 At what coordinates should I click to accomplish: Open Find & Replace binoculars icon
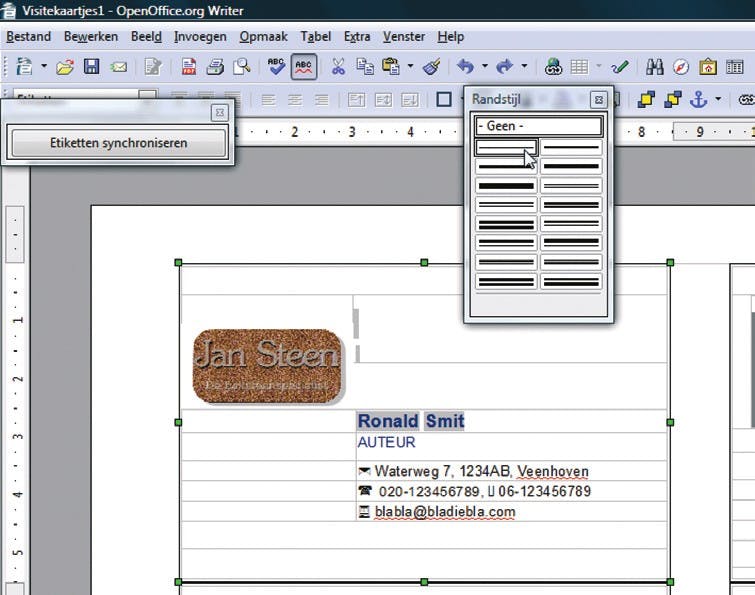pyautogui.click(x=655, y=67)
